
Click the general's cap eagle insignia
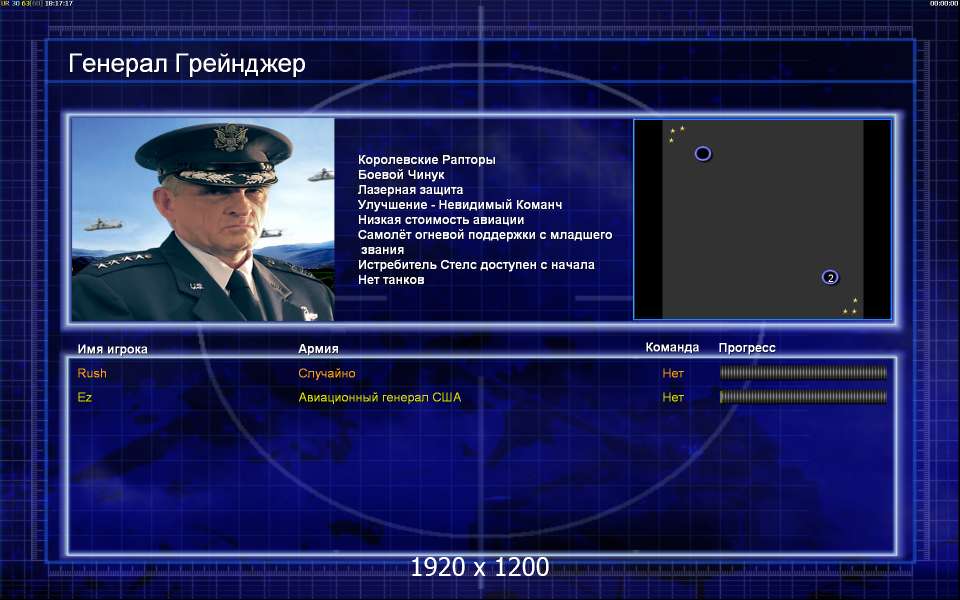[x=230, y=137]
